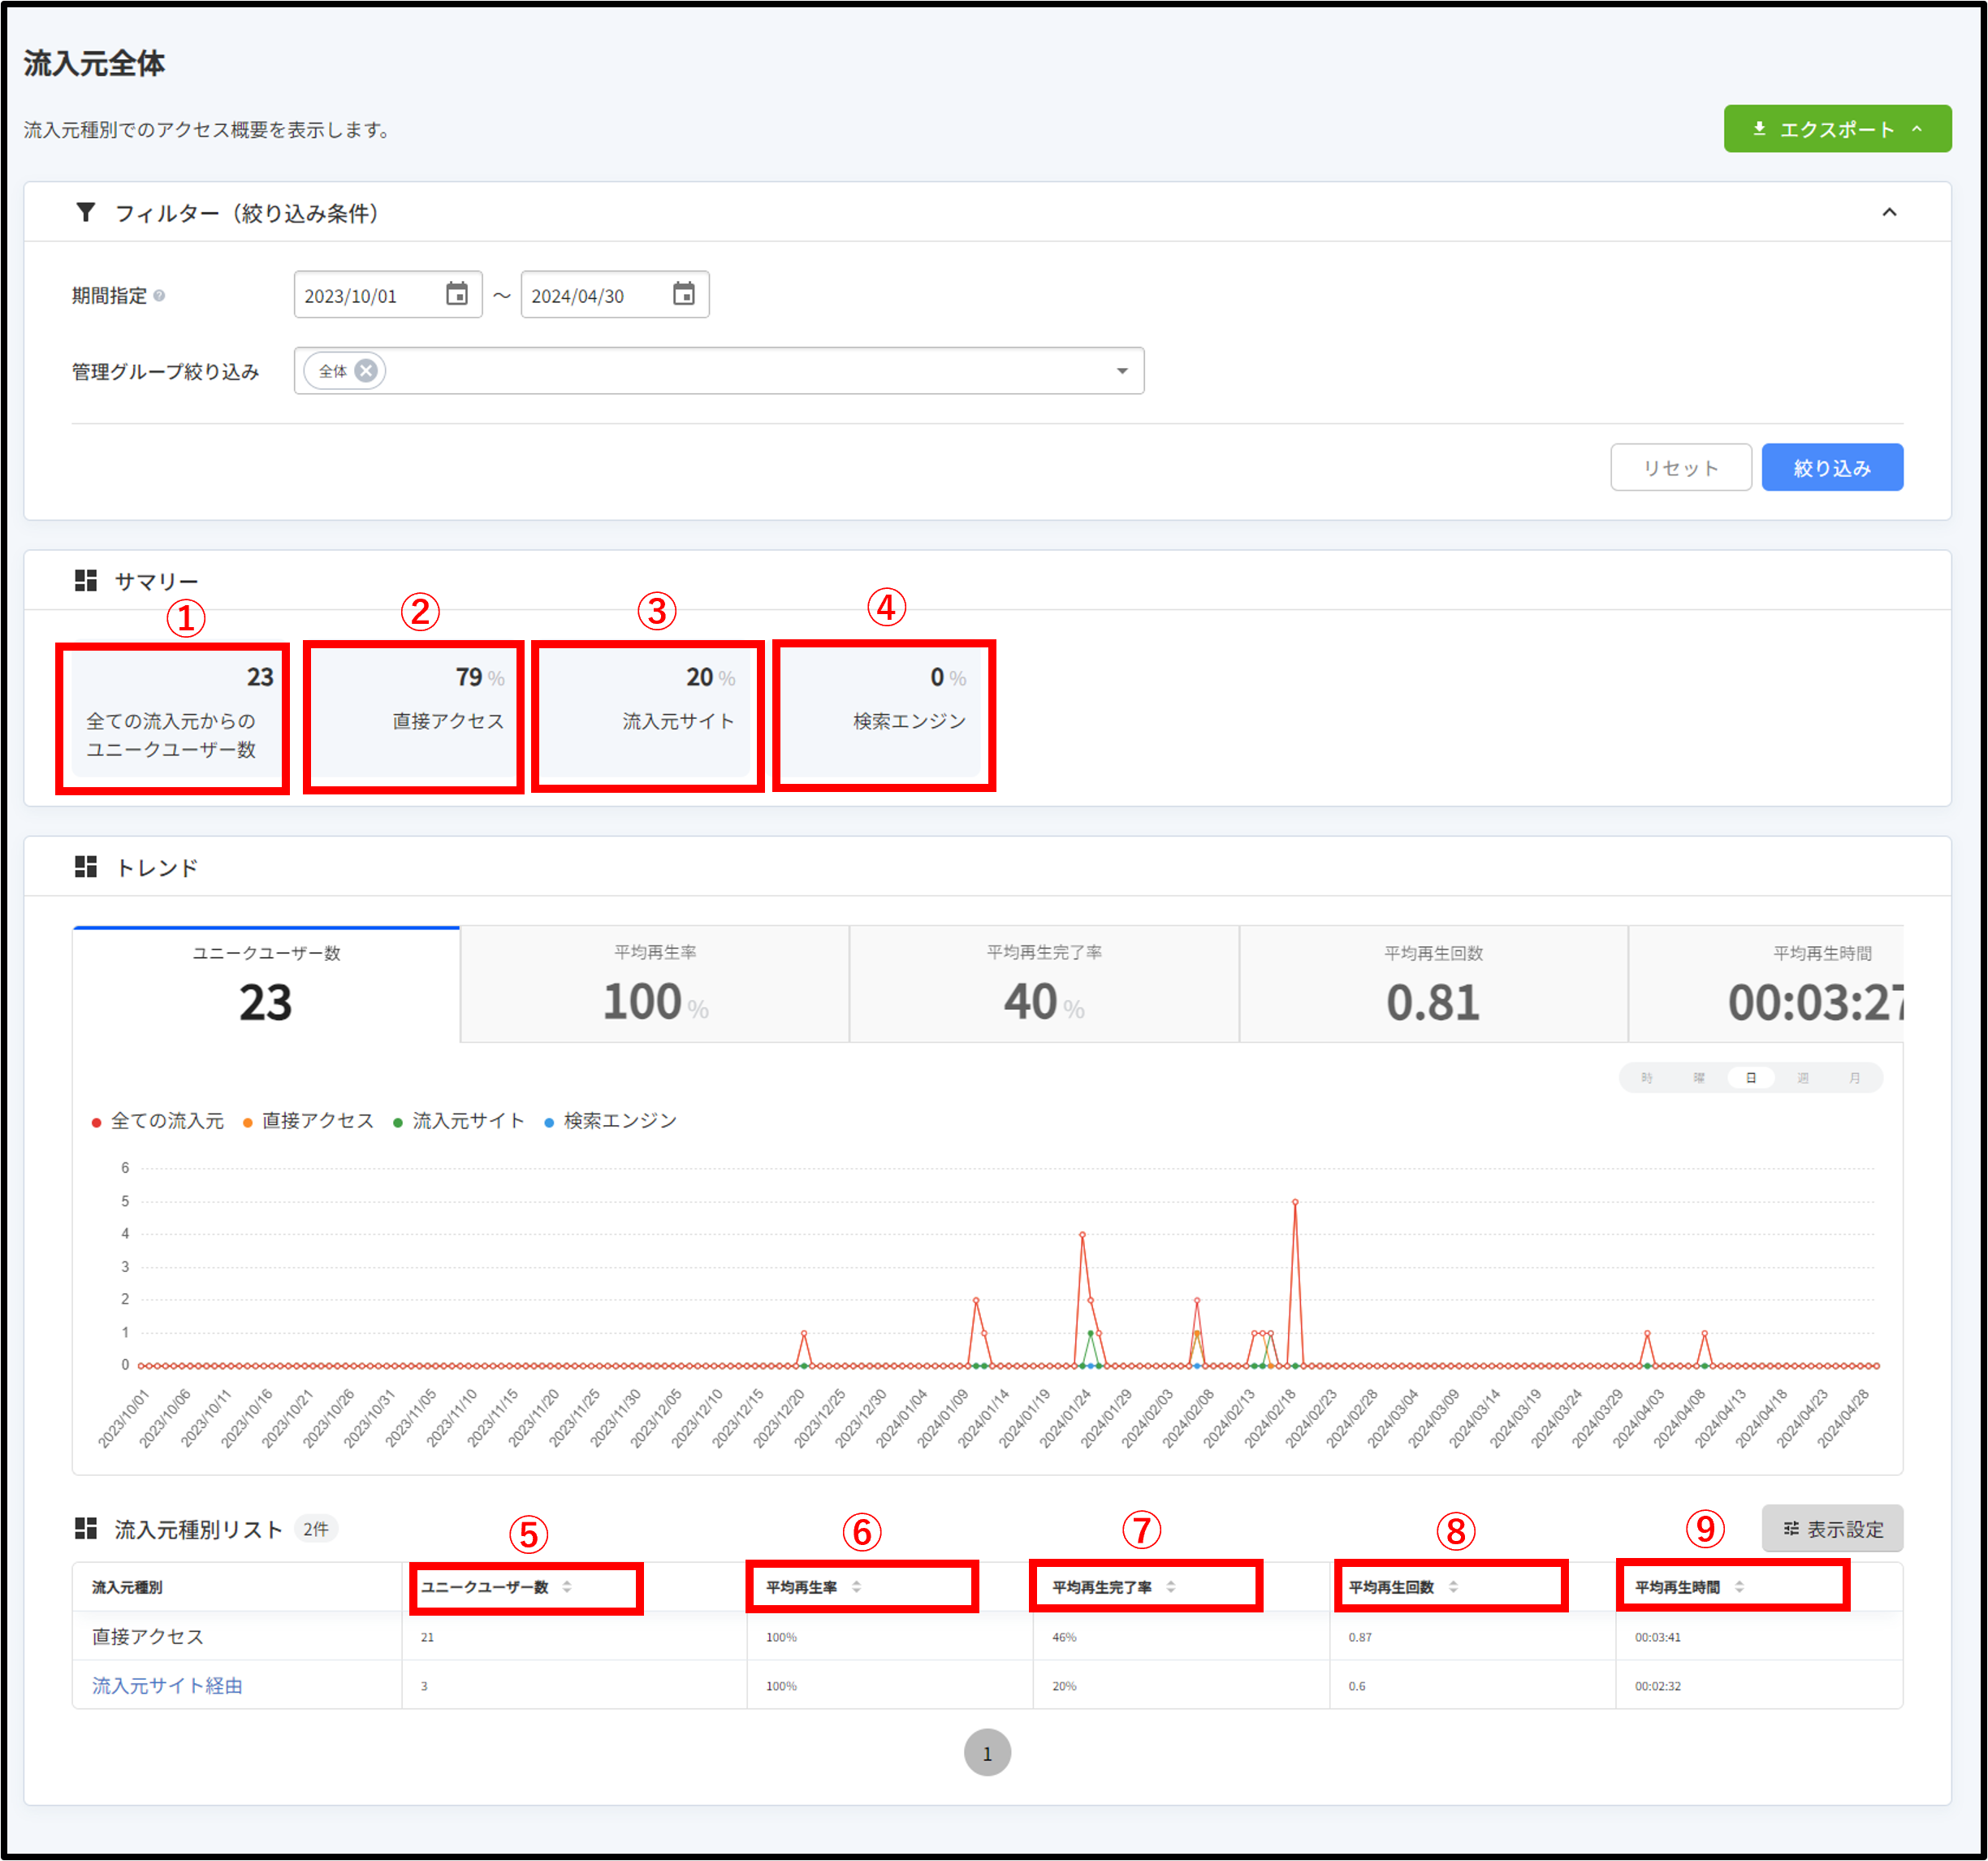Click the help icon beside 期間指定
Viewport: 1988px width, 1861px height.
coord(159,296)
